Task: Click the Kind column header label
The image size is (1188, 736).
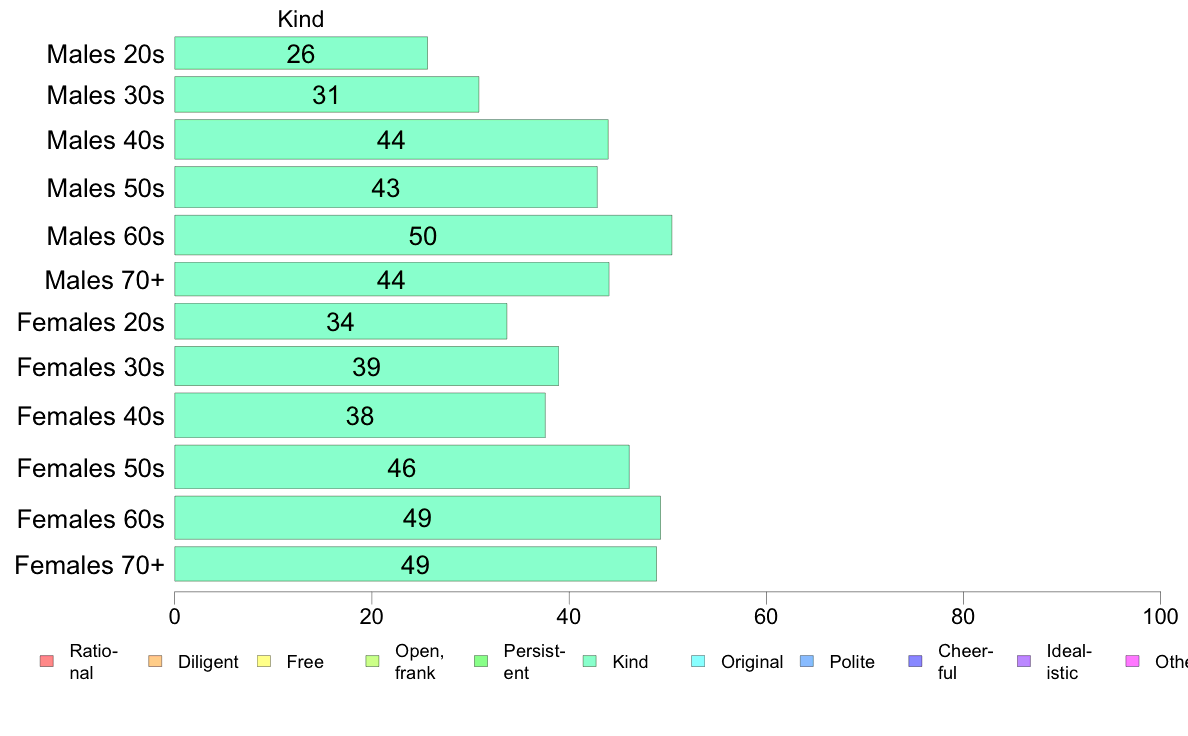Action: click(301, 19)
